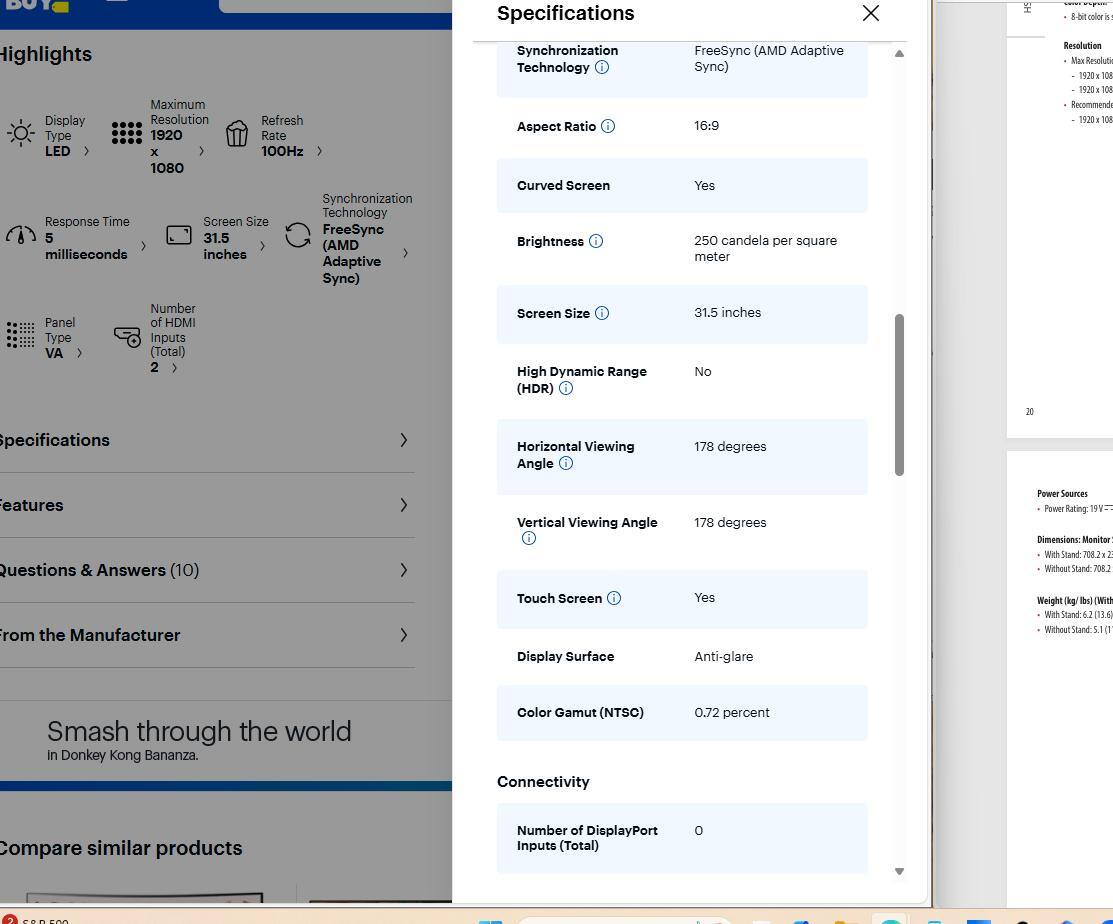
Task: Click scrollbar up arrow in Specifications panel
Action: pos(898,53)
